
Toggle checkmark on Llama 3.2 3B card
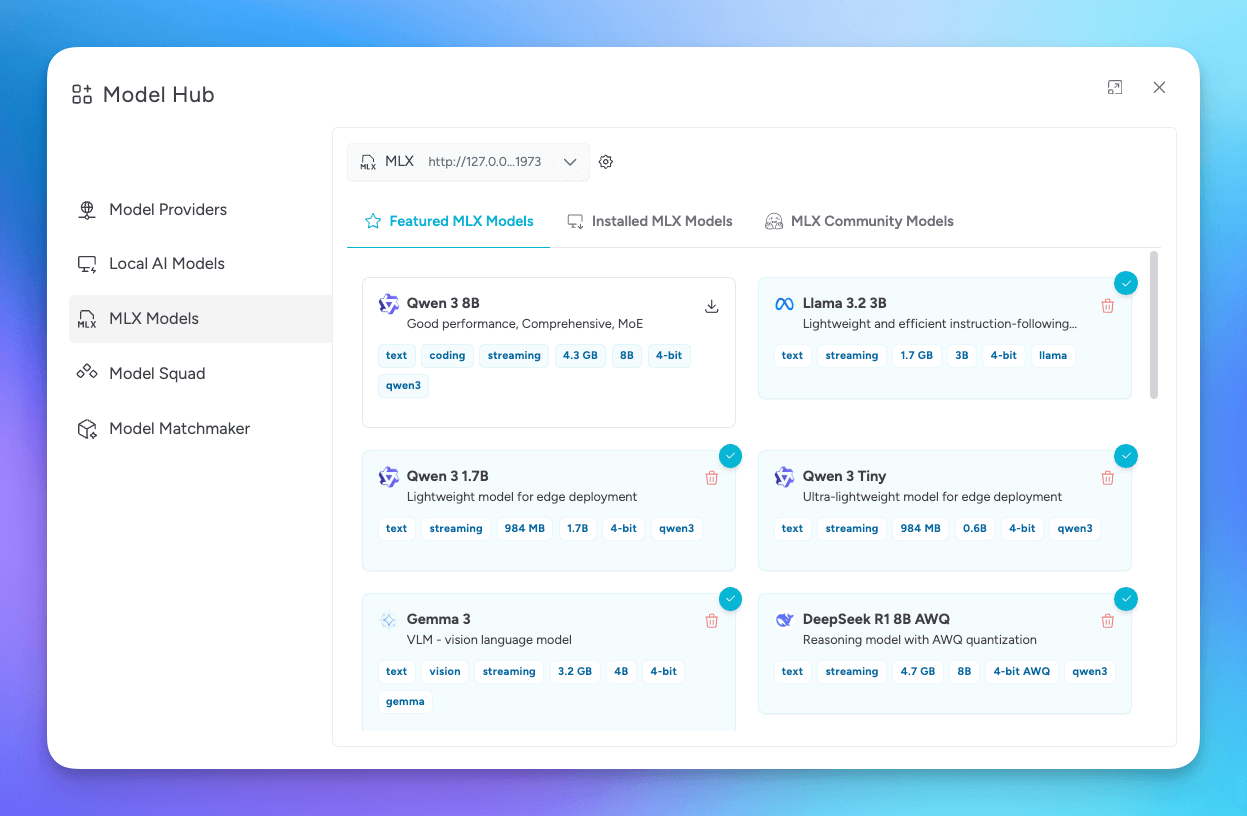(1126, 283)
